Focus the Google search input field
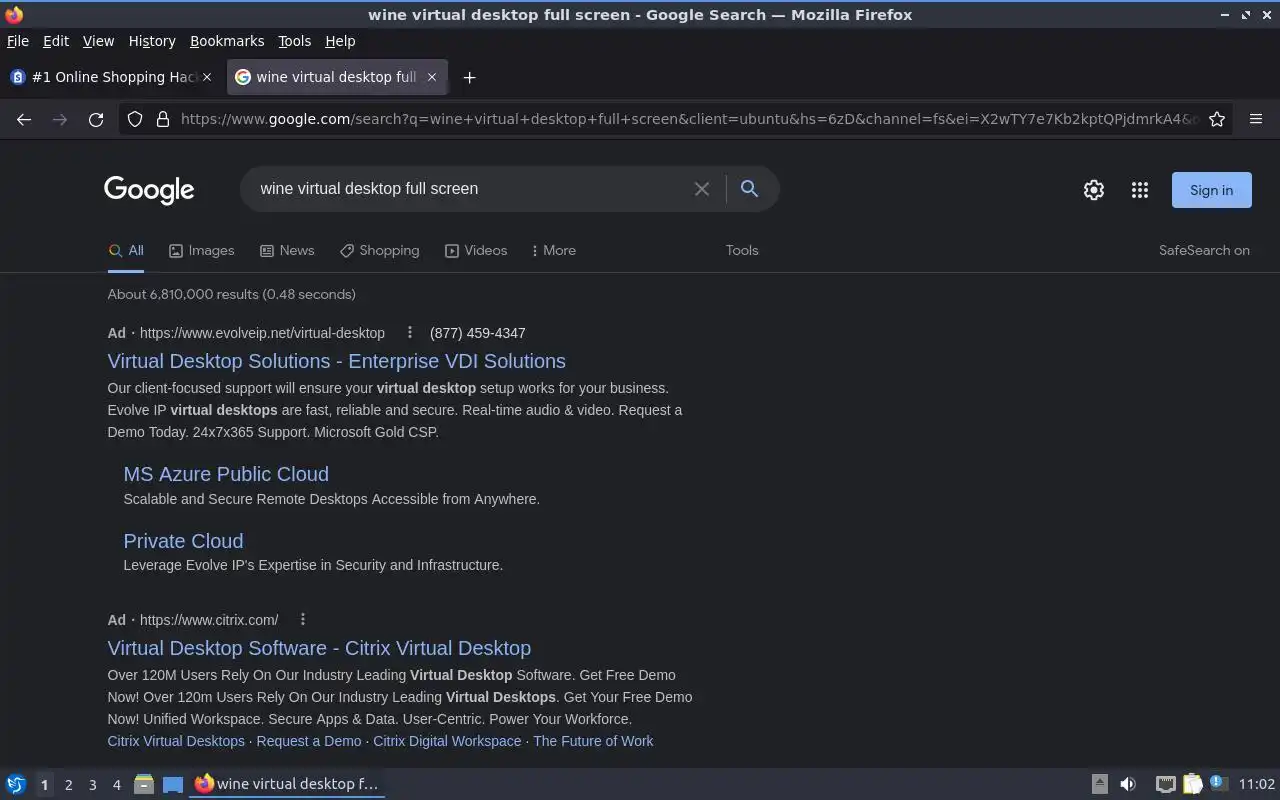Screen dimensions: 1280x800 coord(470,189)
